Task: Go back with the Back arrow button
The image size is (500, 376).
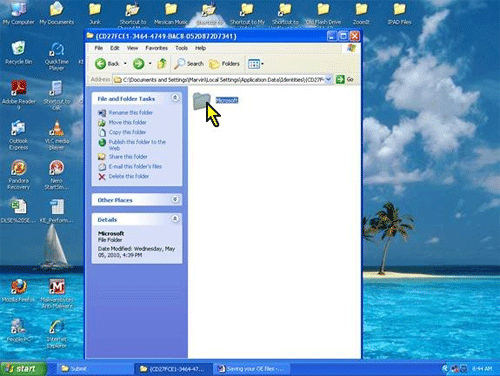Action: tap(107, 63)
